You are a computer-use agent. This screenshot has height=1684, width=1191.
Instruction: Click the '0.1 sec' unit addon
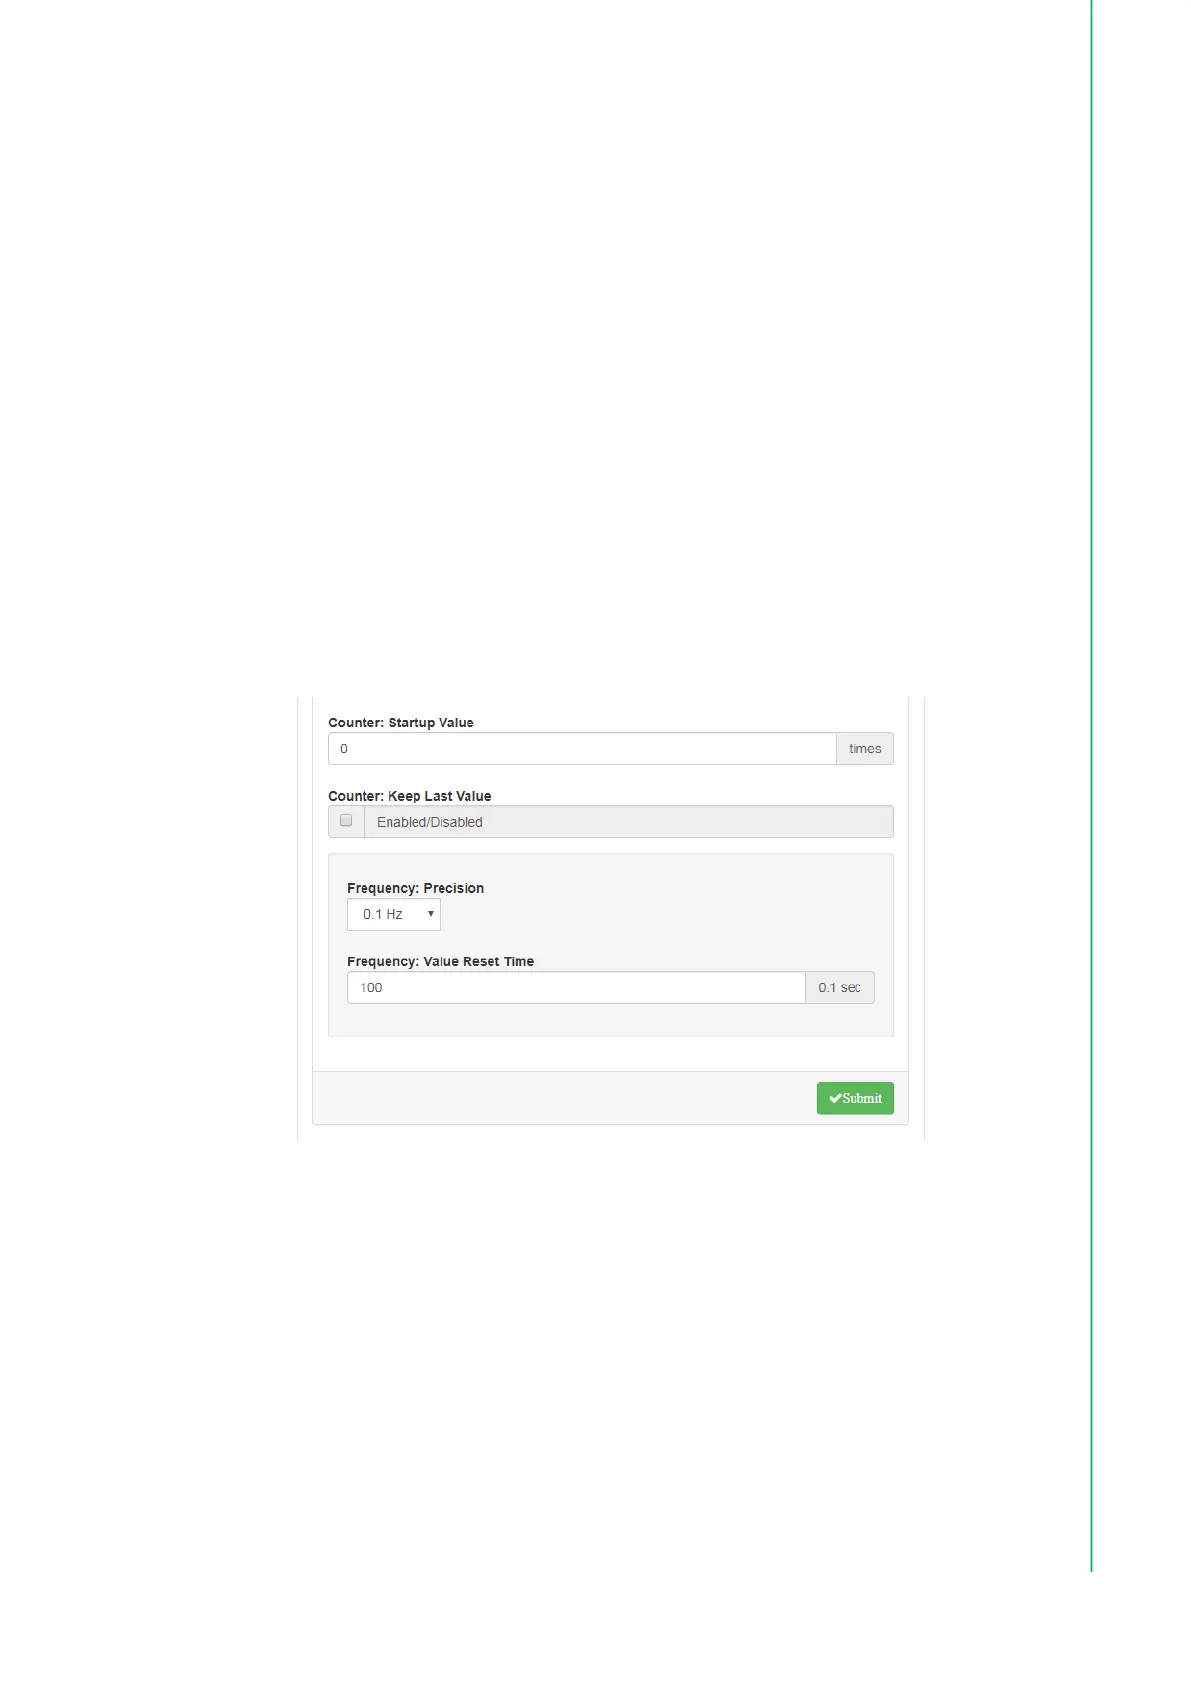click(840, 987)
